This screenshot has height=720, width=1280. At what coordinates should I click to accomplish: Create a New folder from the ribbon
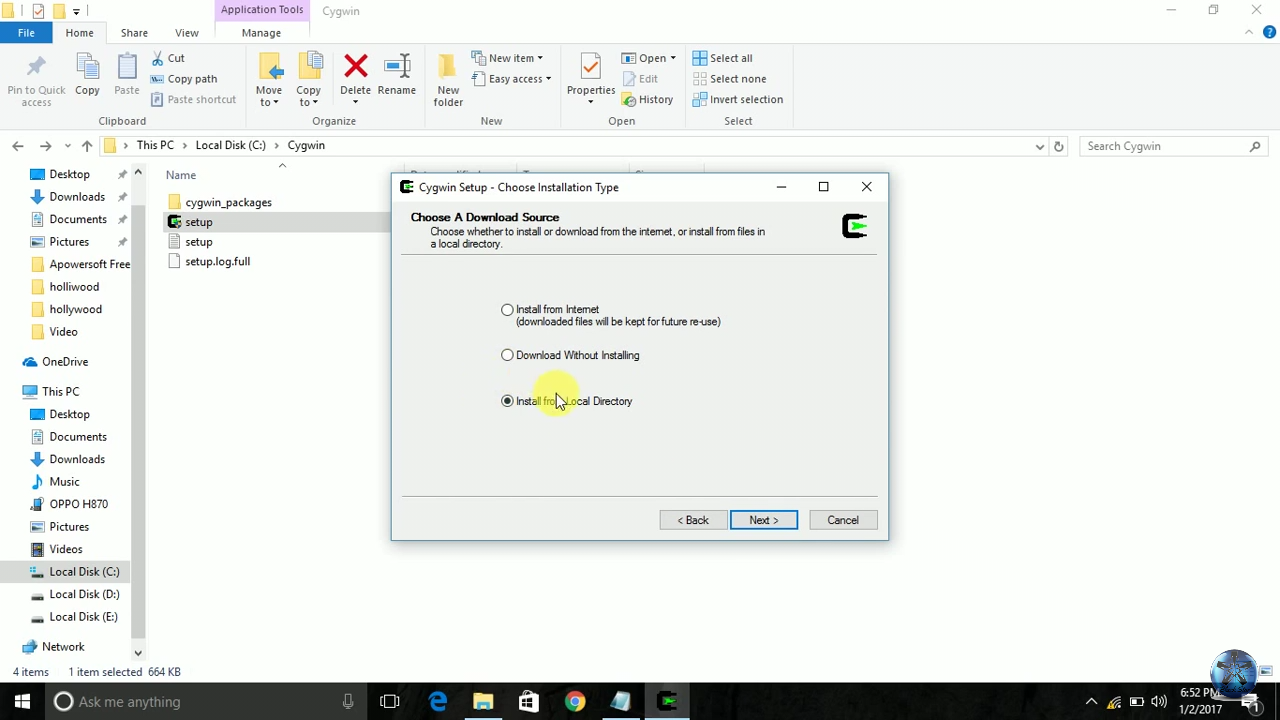click(448, 80)
